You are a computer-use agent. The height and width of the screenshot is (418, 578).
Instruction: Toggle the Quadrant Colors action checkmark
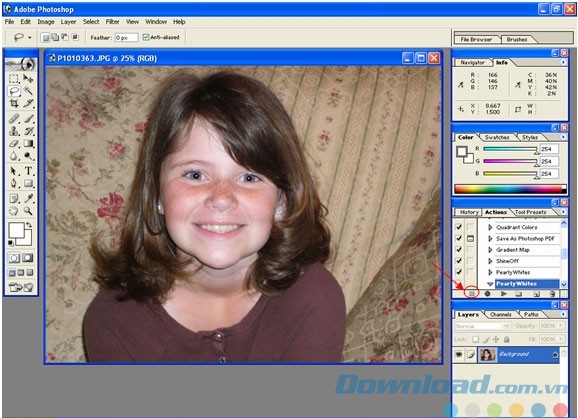(x=459, y=227)
